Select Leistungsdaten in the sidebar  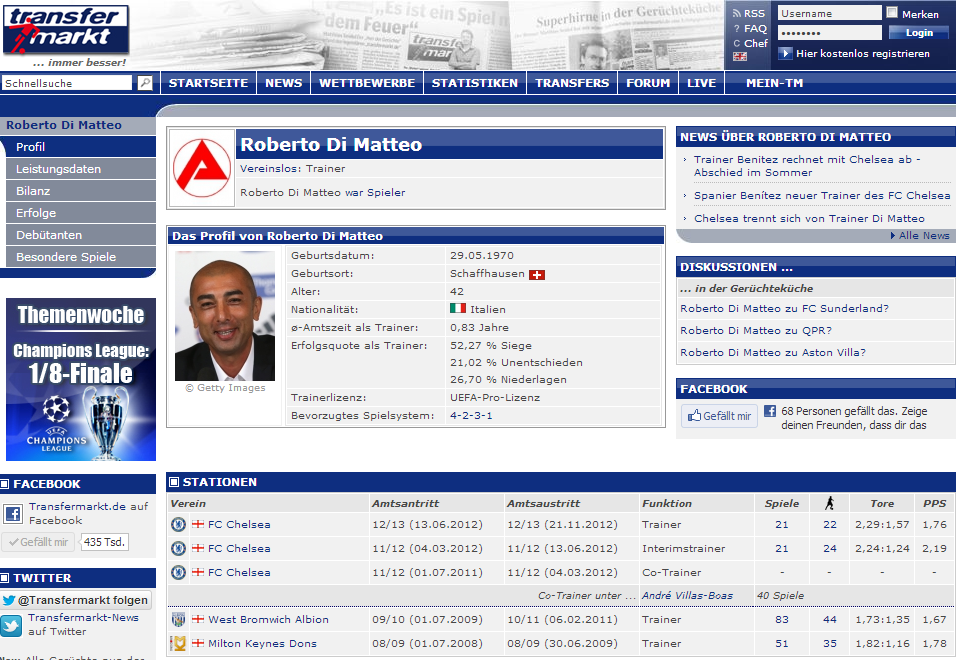point(58,169)
